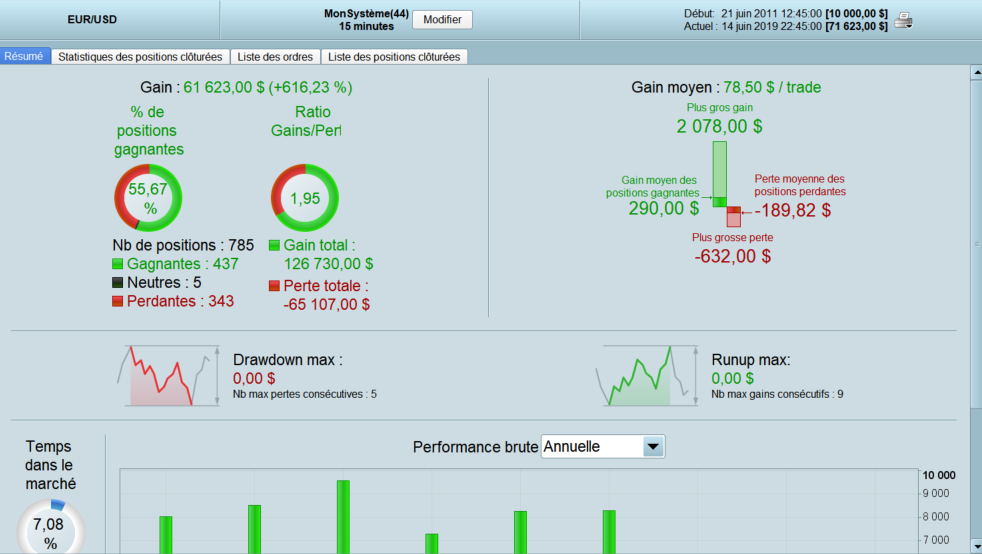Click the Temps dans le marché 7,08 % gauge
The height and width of the screenshot is (554, 982).
pos(50,526)
